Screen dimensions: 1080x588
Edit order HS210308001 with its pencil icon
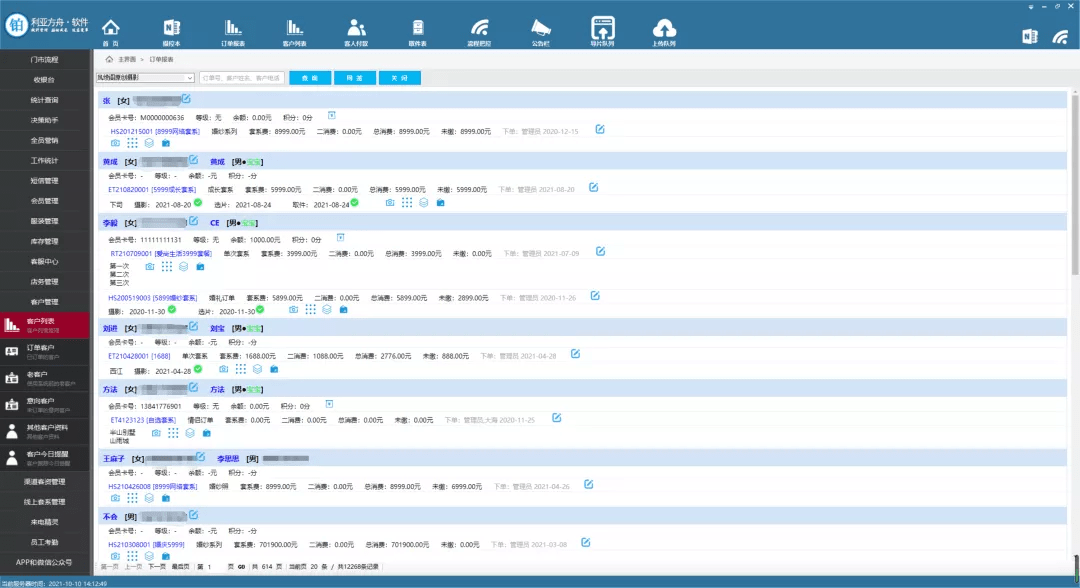585,543
